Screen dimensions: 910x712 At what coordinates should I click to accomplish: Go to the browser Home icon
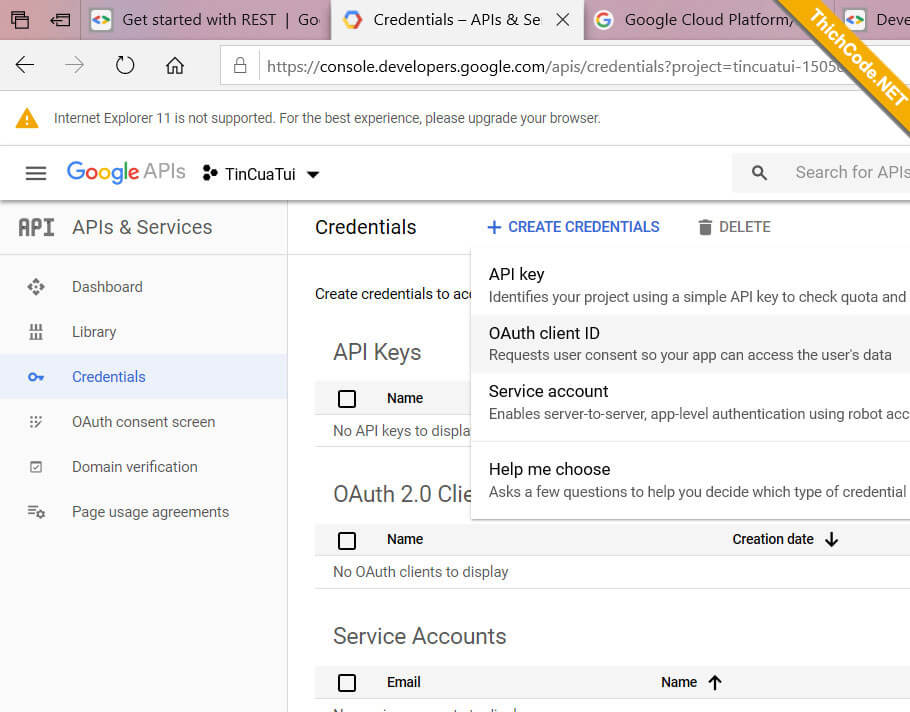(x=175, y=65)
